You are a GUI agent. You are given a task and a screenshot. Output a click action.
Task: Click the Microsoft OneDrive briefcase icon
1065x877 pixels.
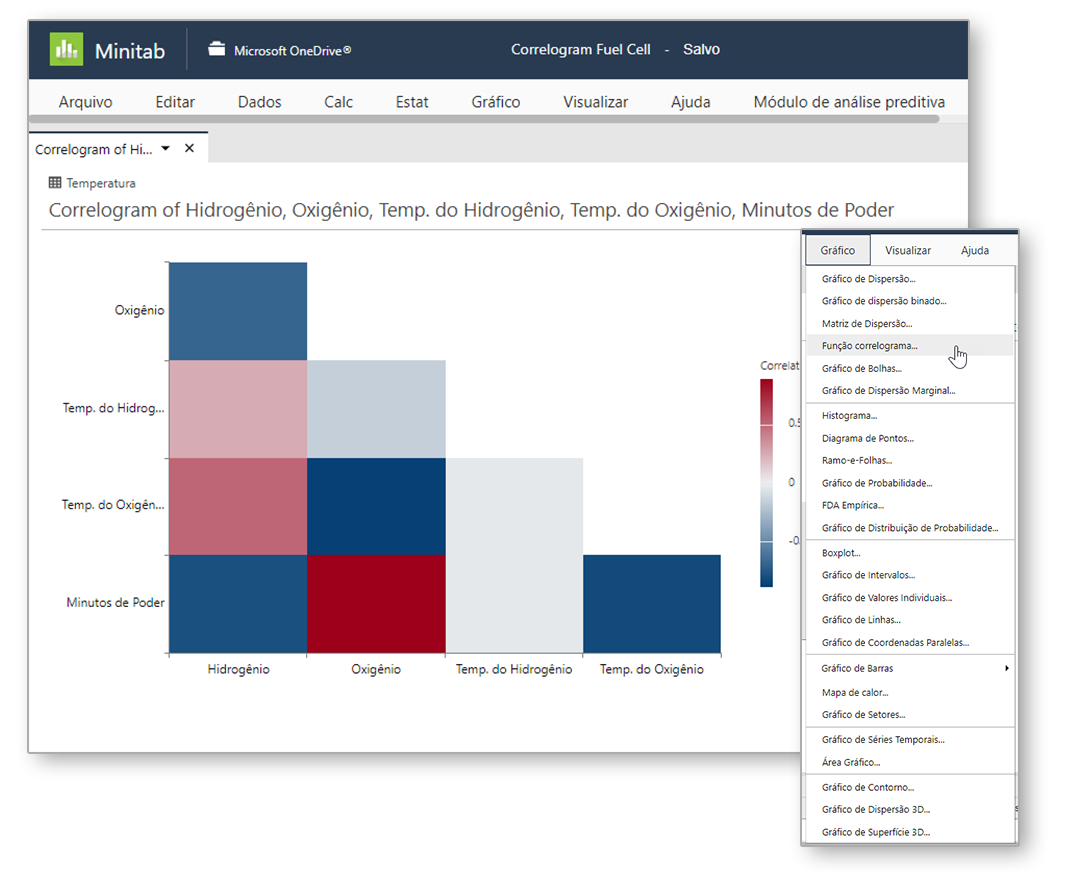(x=216, y=49)
